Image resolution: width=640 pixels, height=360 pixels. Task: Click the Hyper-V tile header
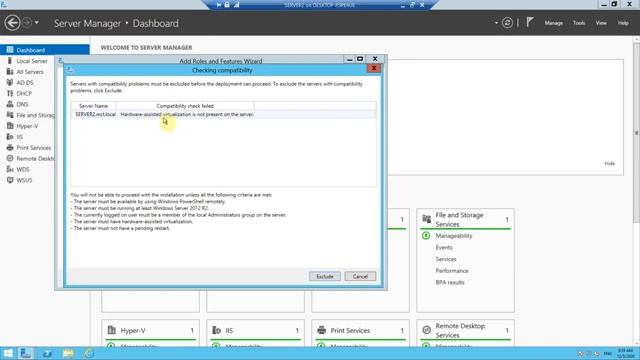pyautogui.click(x=150, y=330)
